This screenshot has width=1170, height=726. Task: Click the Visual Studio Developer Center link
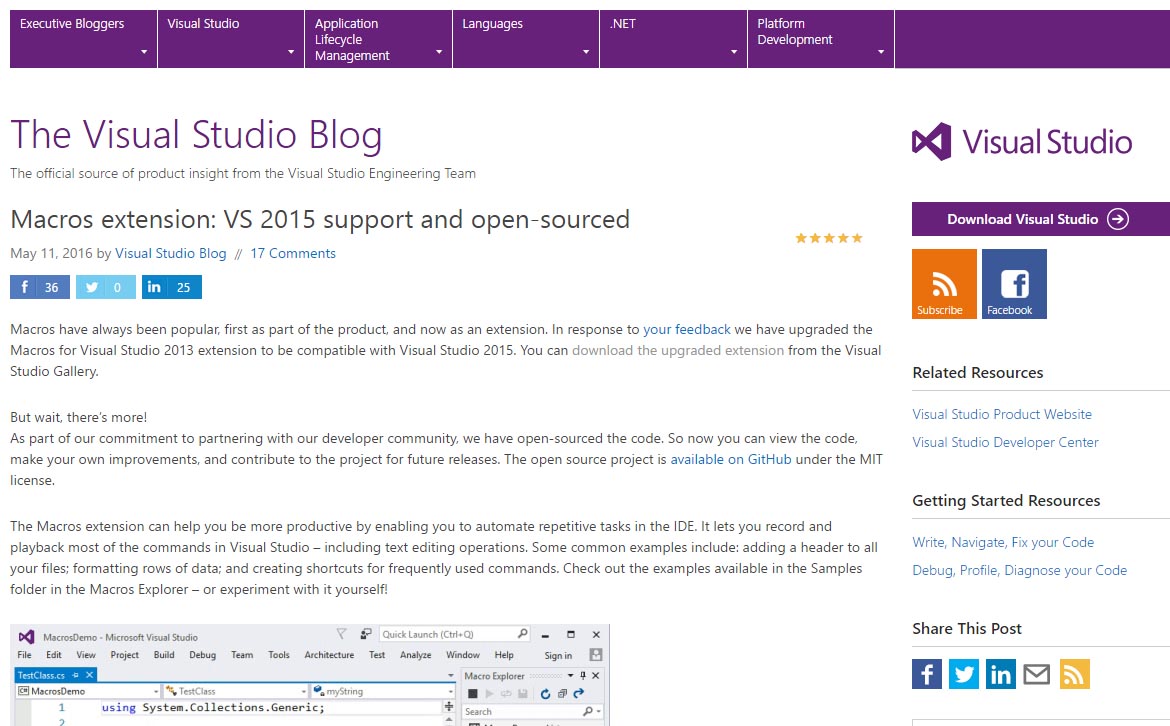coord(1005,441)
